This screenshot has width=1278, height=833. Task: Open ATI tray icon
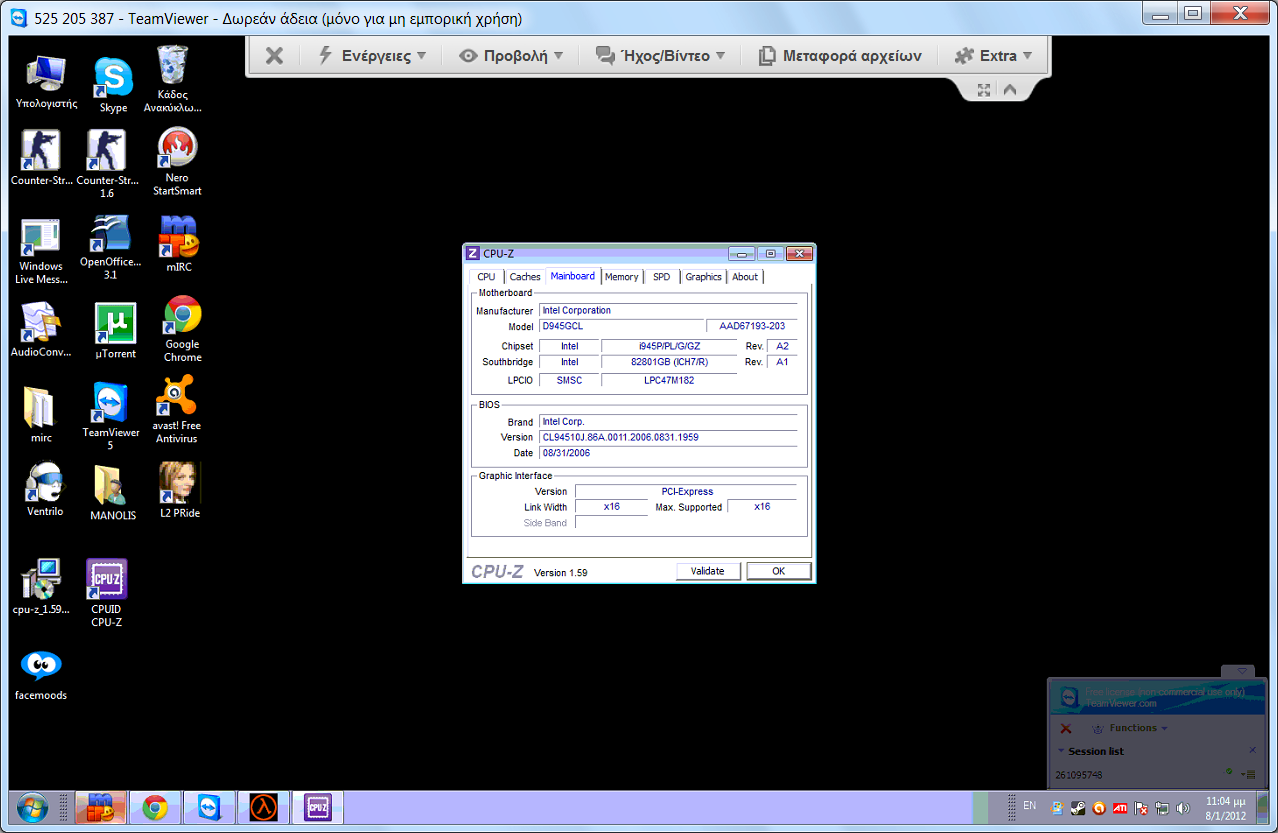coord(1121,808)
